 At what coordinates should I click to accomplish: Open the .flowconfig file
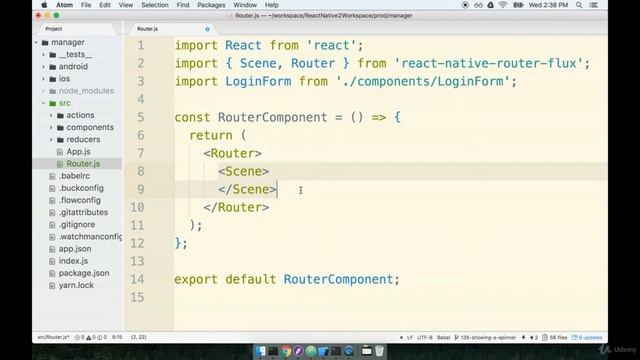80,200
